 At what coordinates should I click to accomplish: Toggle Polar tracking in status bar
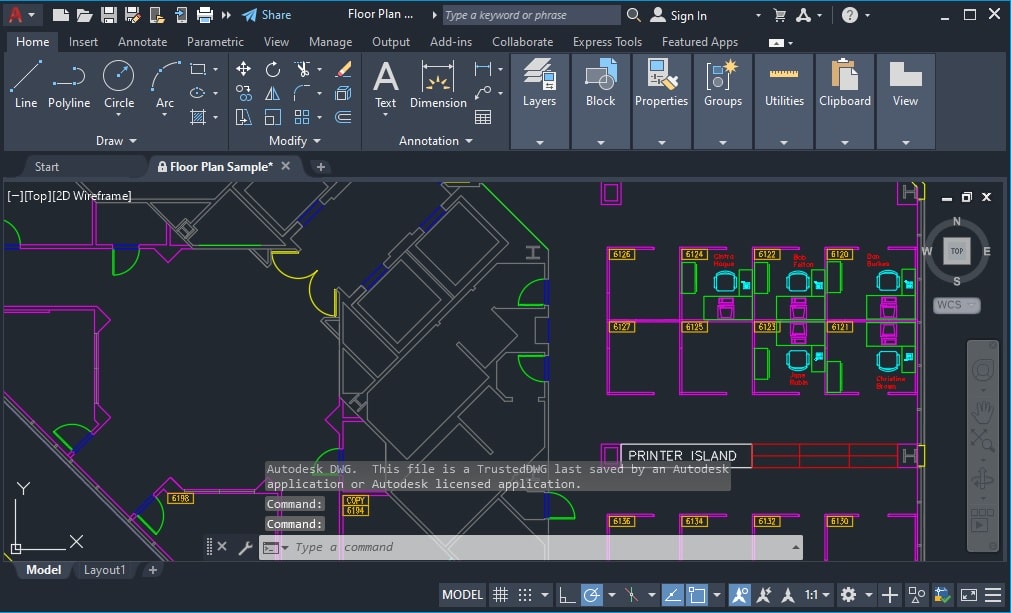tap(591, 594)
